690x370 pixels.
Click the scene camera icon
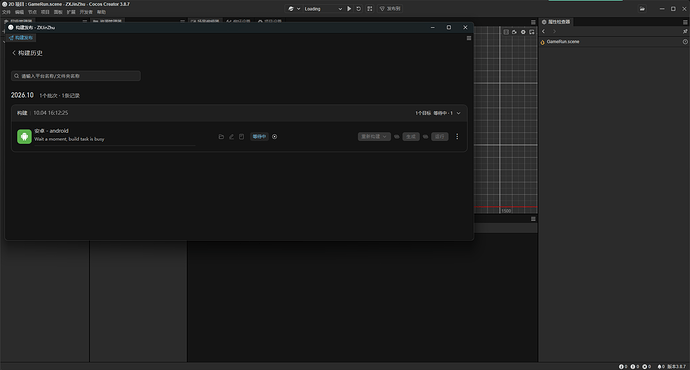tap(514, 32)
